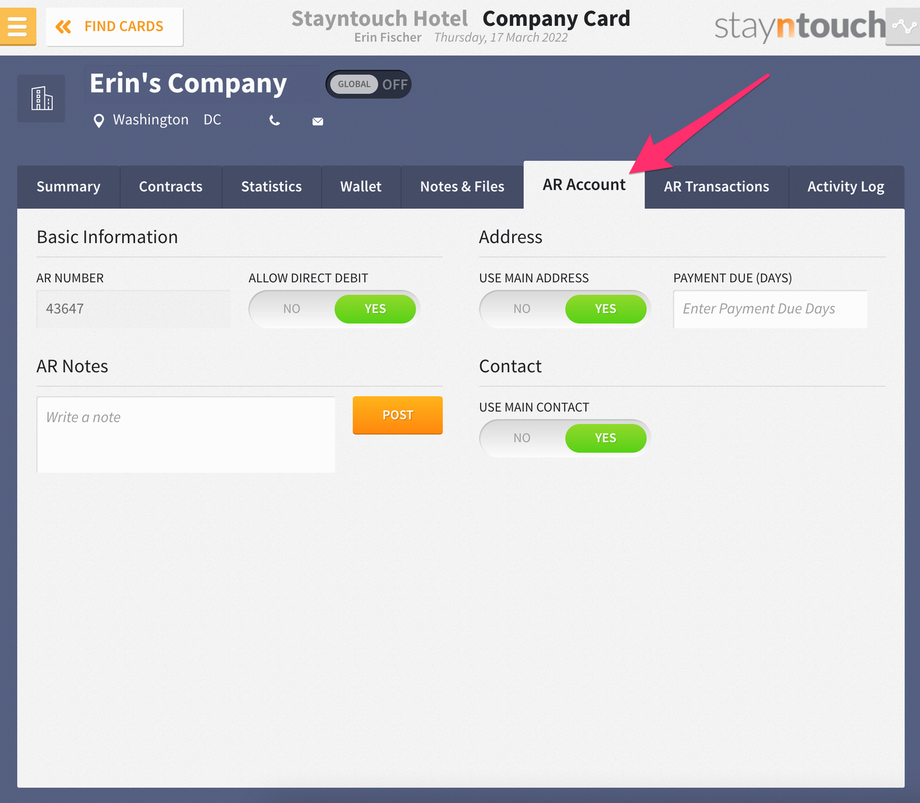Select the Wallet tab
This screenshot has height=803, width=920.
coord(361,187)
